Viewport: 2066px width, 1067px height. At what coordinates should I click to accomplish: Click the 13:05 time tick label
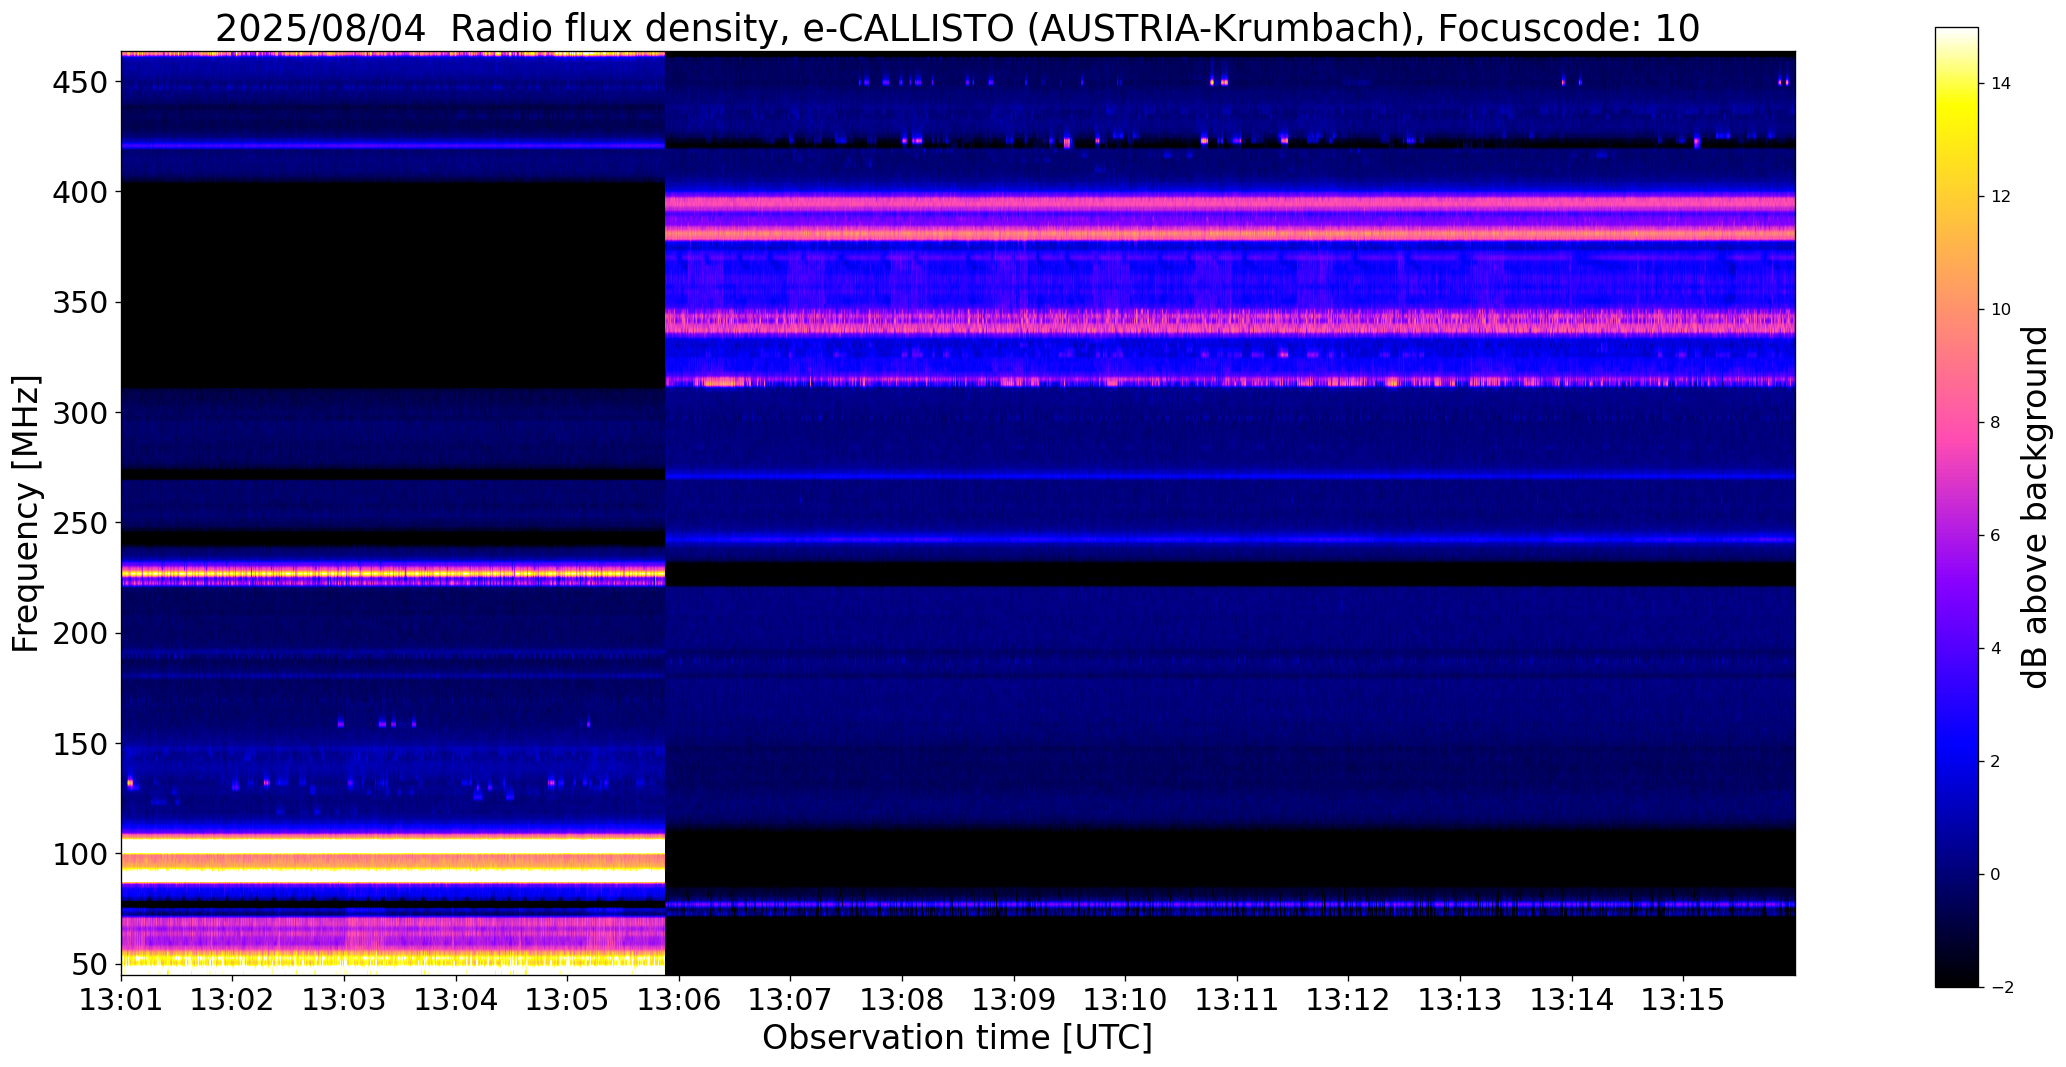point(568,999)
